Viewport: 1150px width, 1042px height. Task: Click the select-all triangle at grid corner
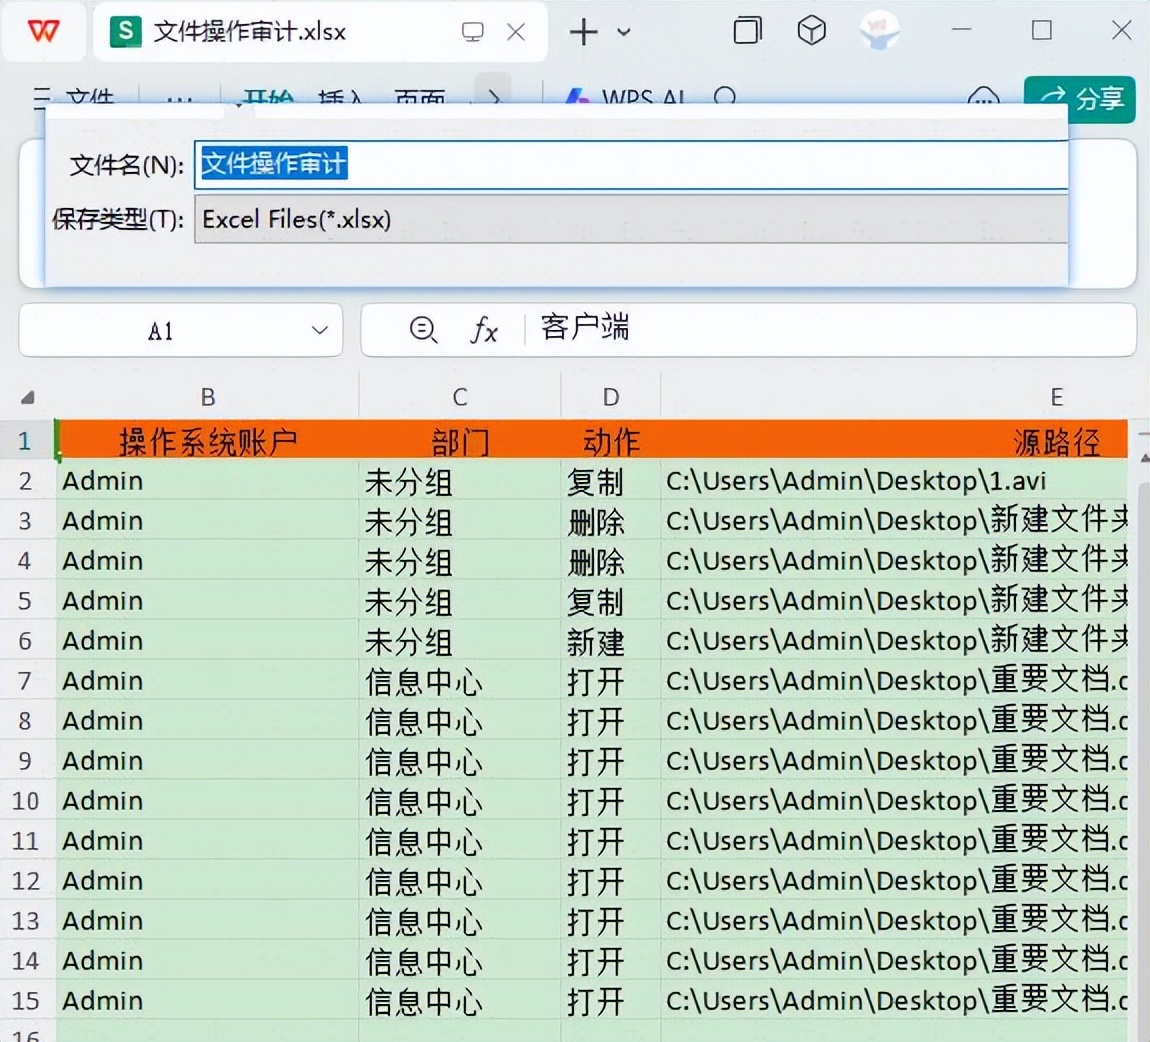click(28, 398)
